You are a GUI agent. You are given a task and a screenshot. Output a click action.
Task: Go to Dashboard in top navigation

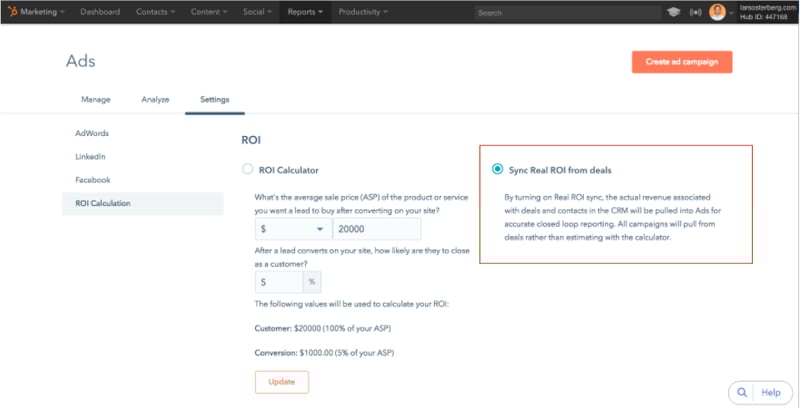(x=100, y=12)
